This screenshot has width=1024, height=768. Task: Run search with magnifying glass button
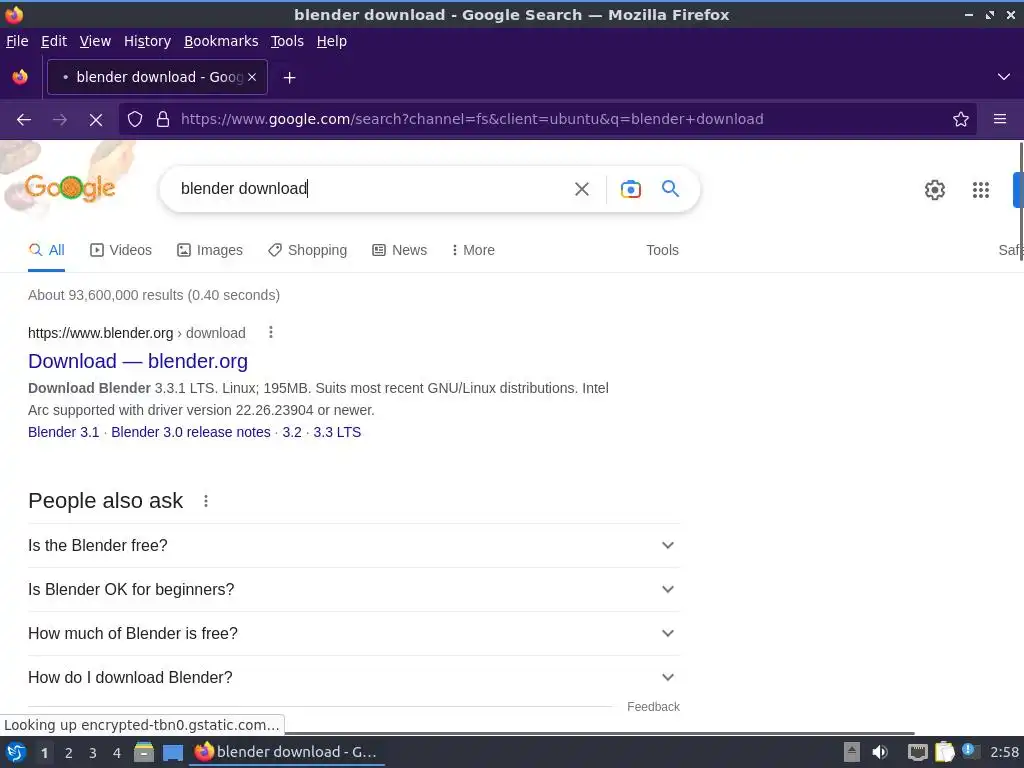pyautogui.click(x=670, y=189)
